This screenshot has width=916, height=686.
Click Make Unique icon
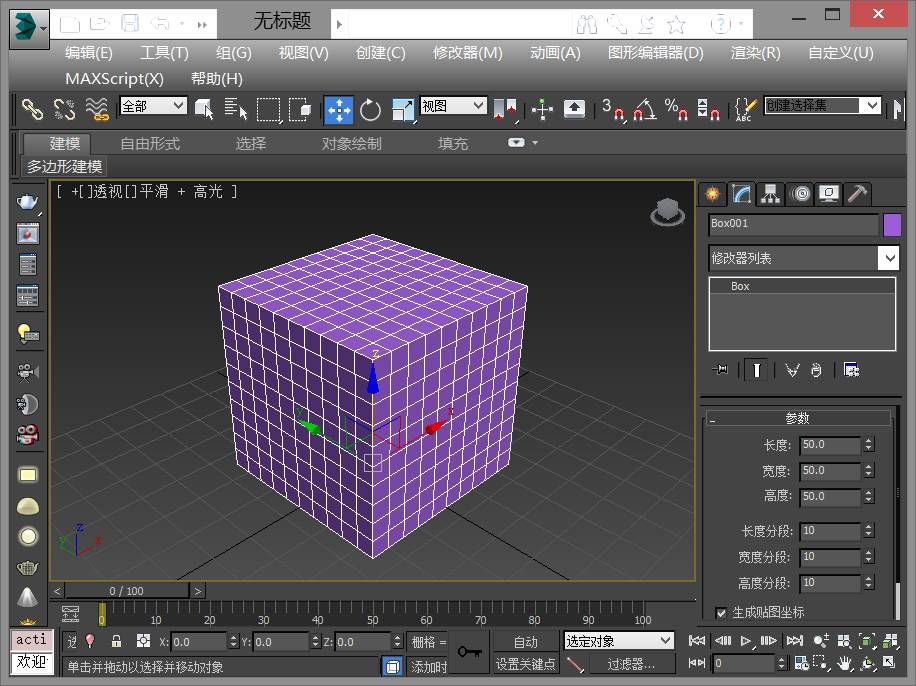click(x=792, y=370)
